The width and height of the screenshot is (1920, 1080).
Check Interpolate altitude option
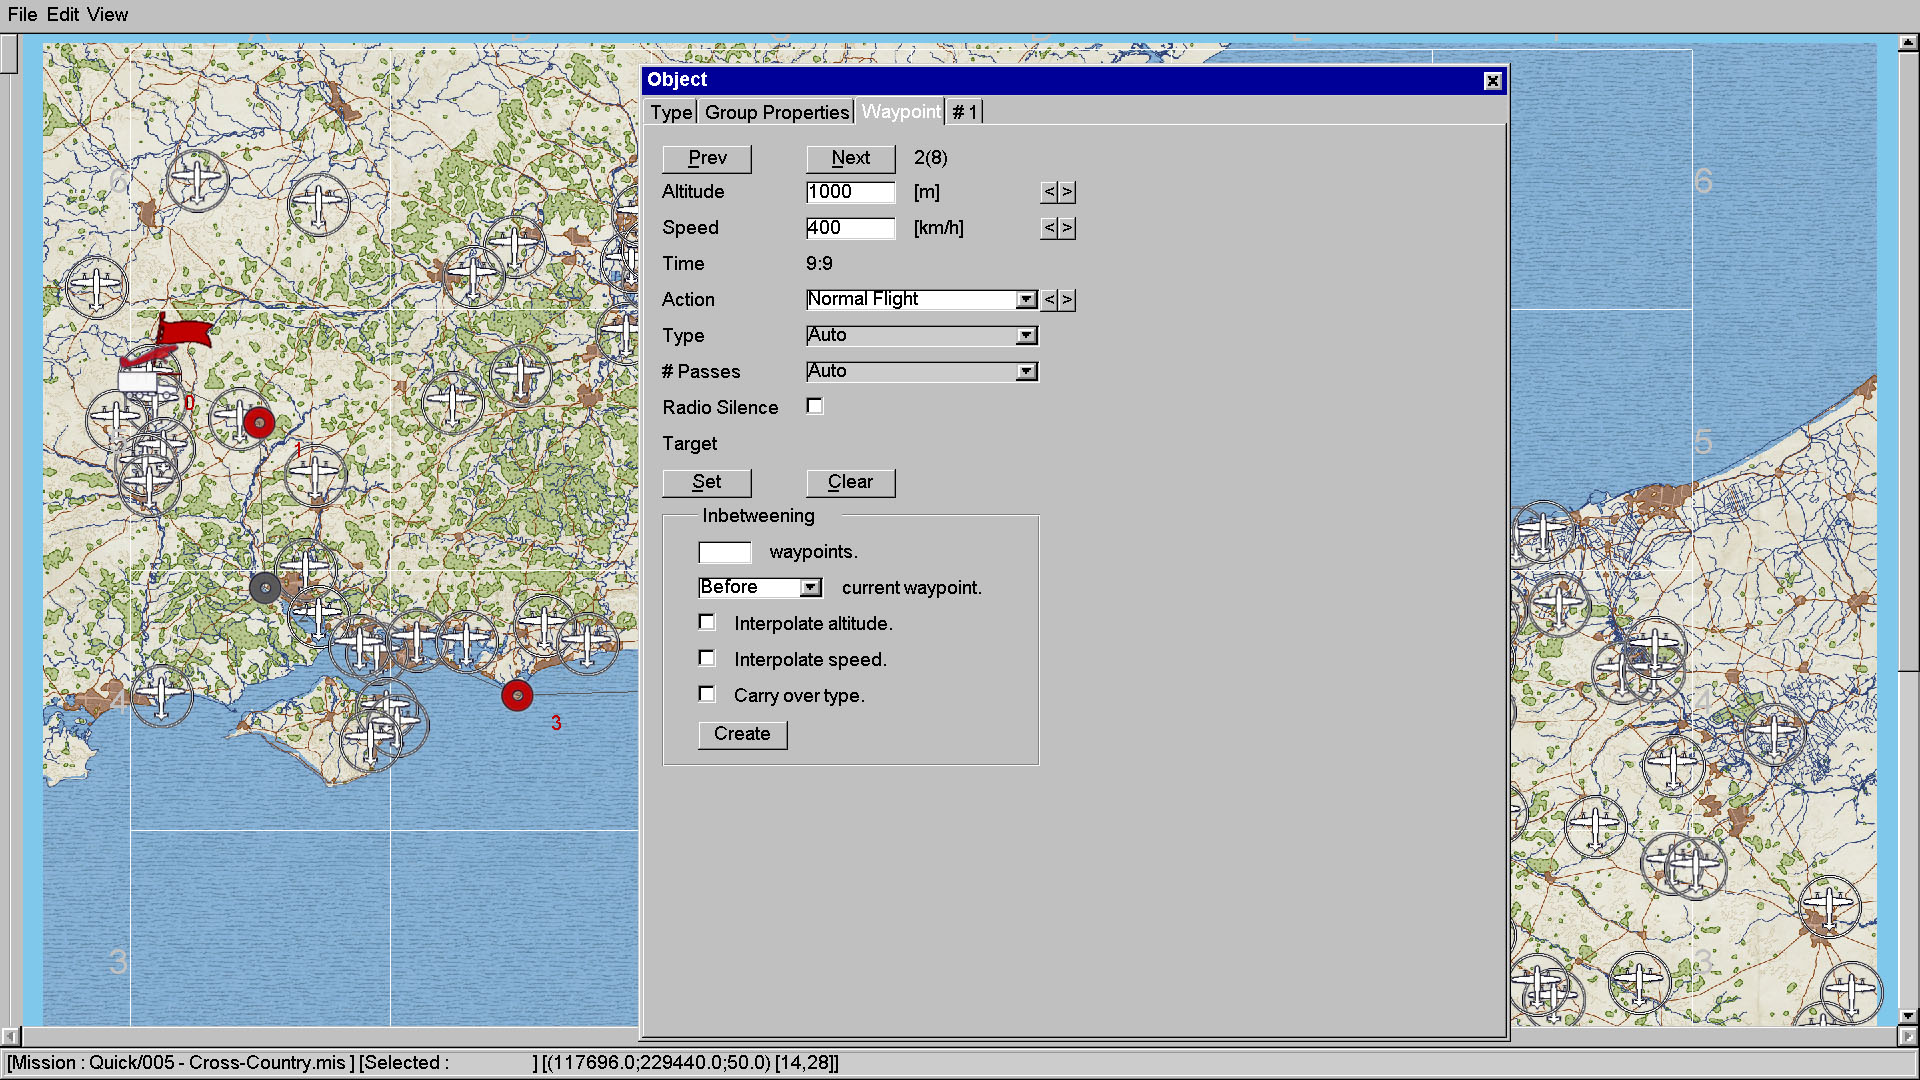coord(707,622)
